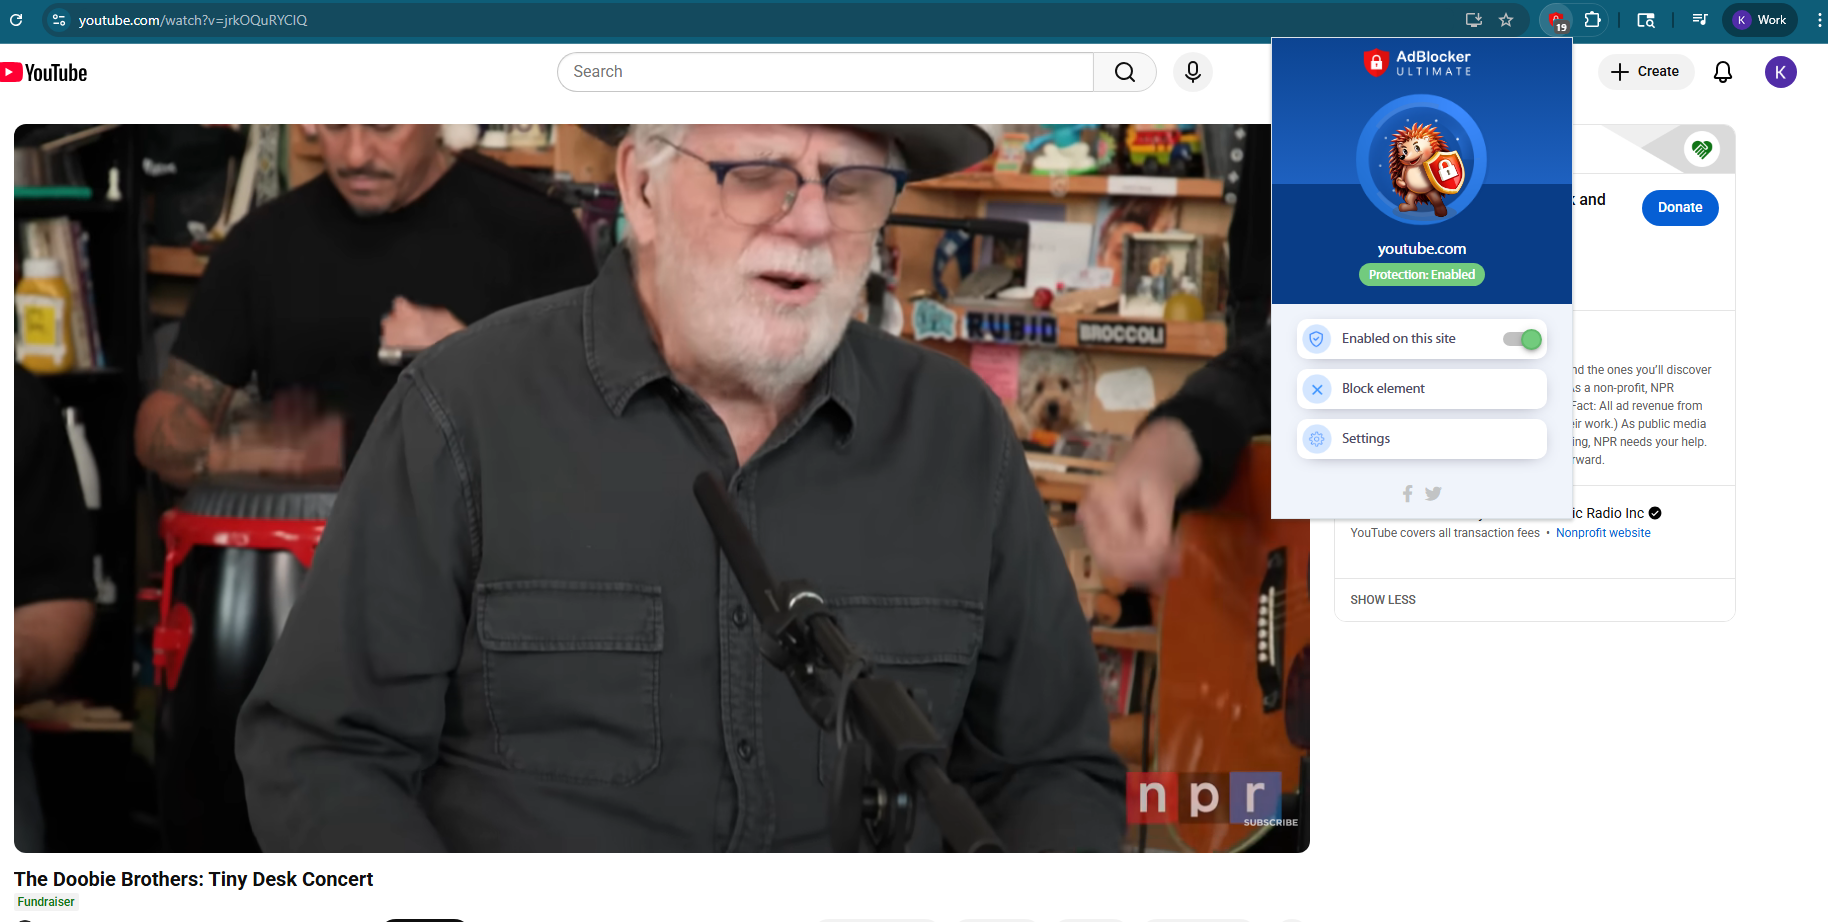Click the YouTube search input field
The width and height of the screenshot is (1828, 922).
coord(825,72)
